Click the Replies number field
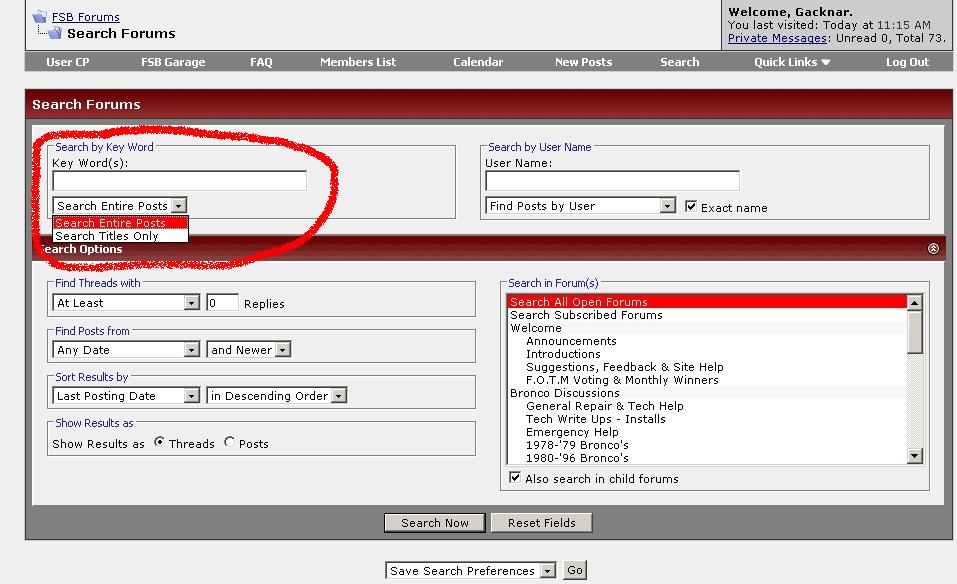 pos(222,302)
